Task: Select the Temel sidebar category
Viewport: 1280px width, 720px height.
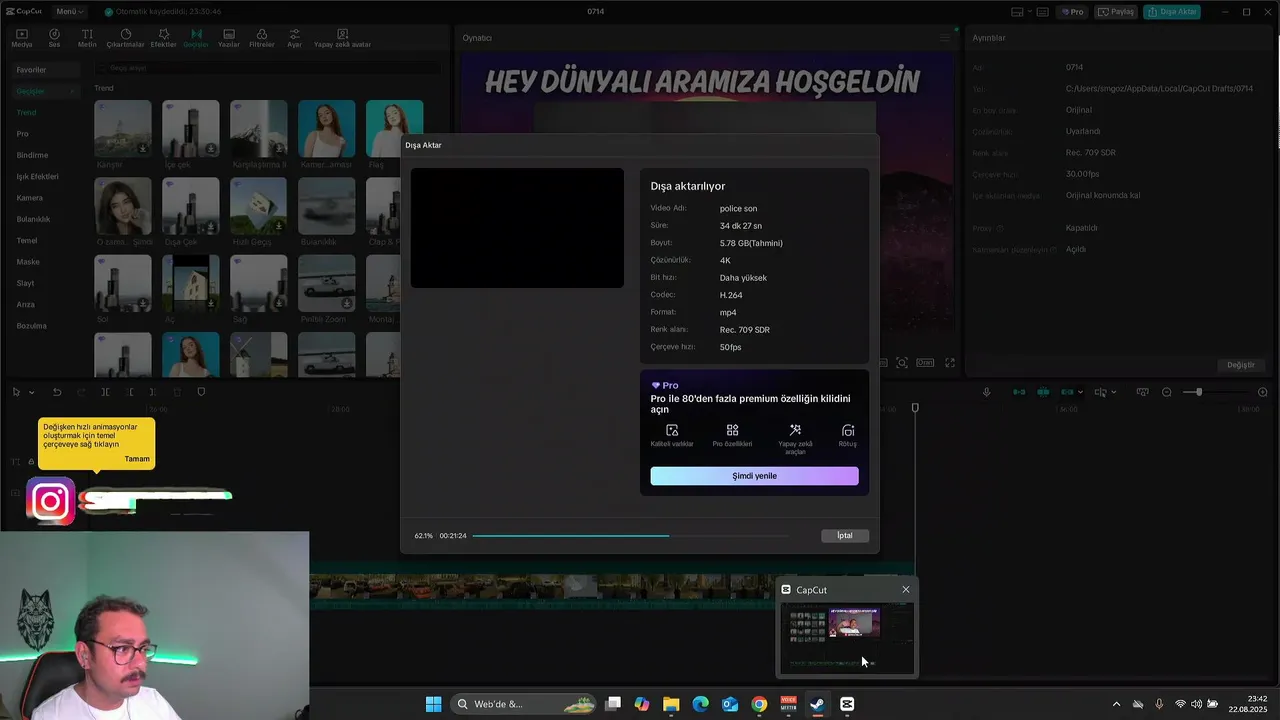Action: click(27, 241)
